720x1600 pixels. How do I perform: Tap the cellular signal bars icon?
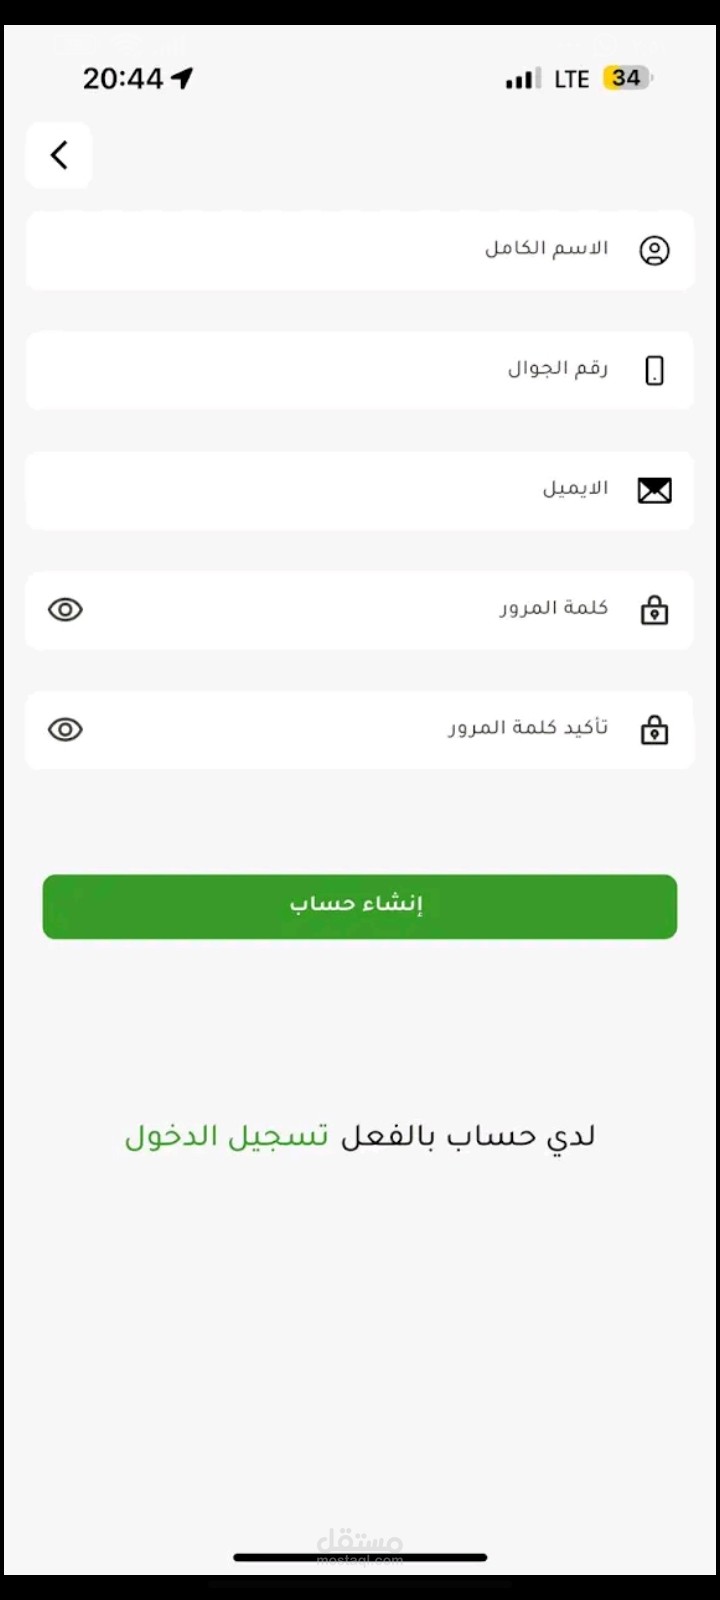523,79
